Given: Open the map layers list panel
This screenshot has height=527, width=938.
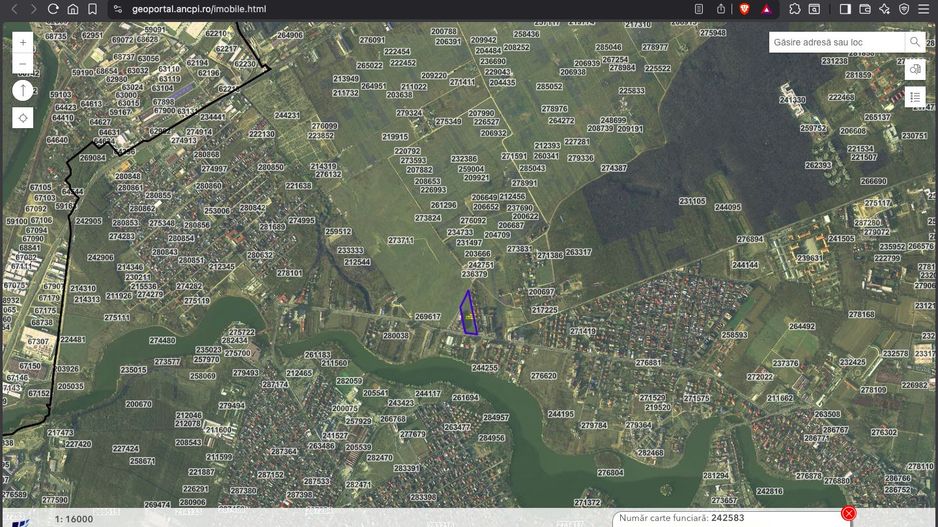Looking at the screenshot, I should coord(915,97).
